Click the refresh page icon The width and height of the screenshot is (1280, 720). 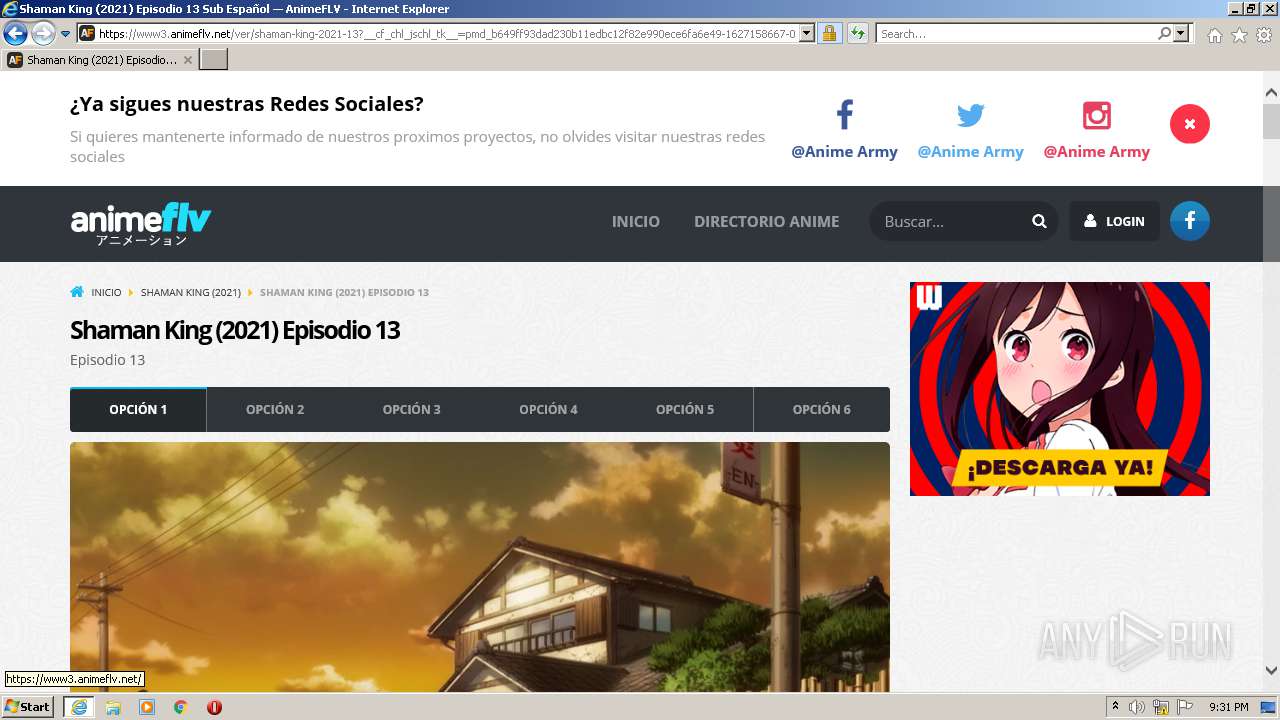tap(858, 33)
